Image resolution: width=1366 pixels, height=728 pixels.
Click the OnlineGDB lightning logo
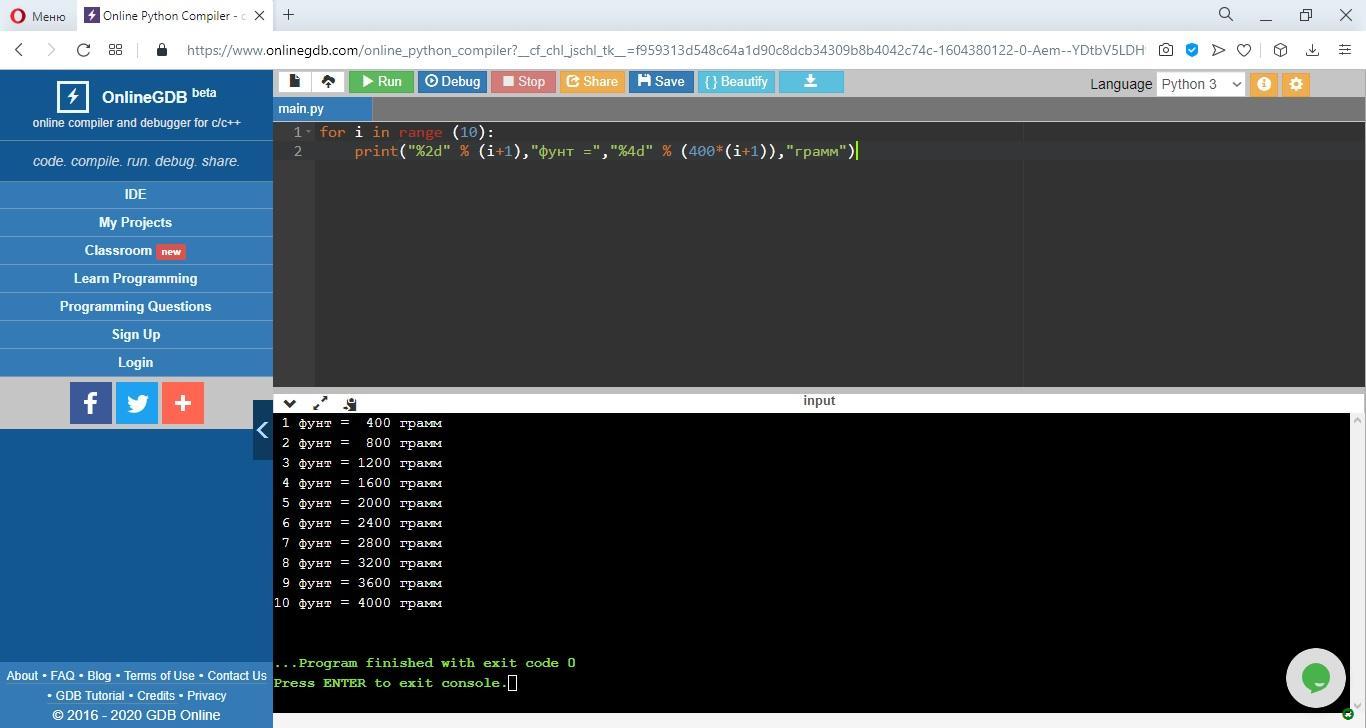72,97
